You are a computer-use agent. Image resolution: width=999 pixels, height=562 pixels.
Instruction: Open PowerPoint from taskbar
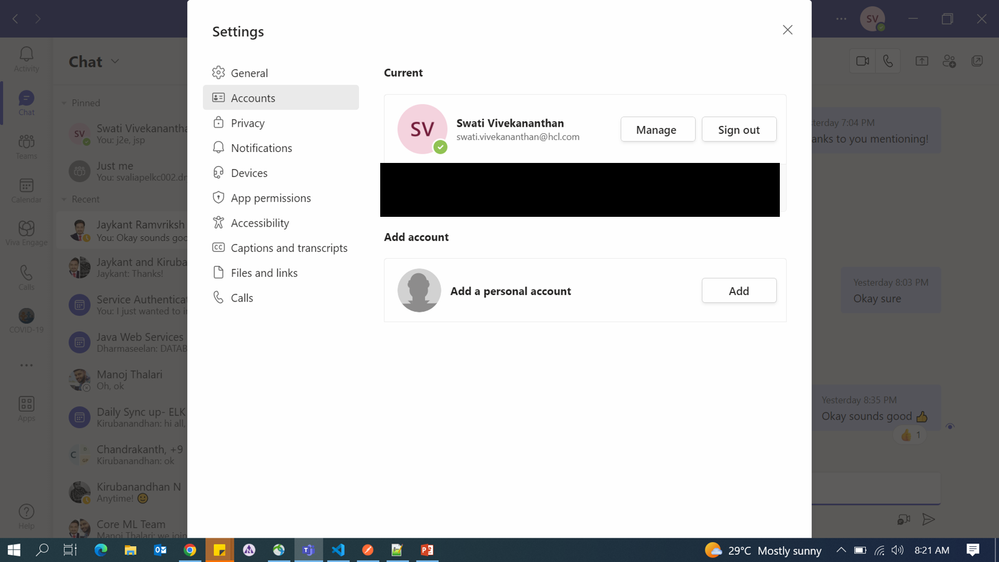point(427,550)
